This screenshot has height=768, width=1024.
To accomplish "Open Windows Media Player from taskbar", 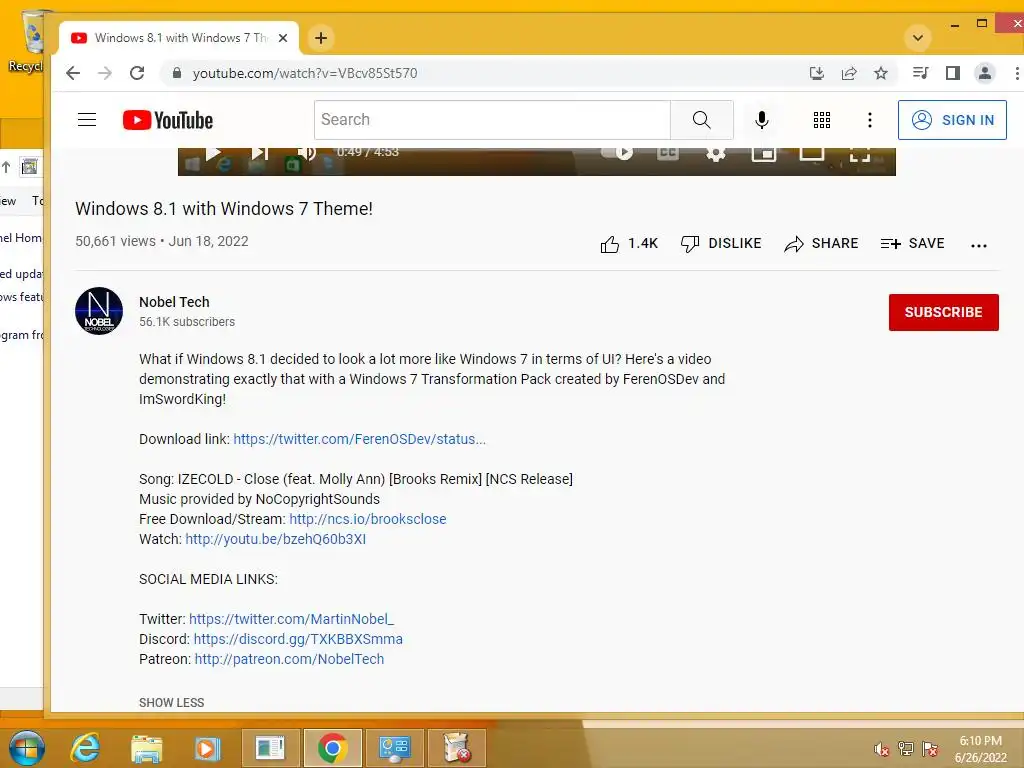I will [x=207, y=748].
